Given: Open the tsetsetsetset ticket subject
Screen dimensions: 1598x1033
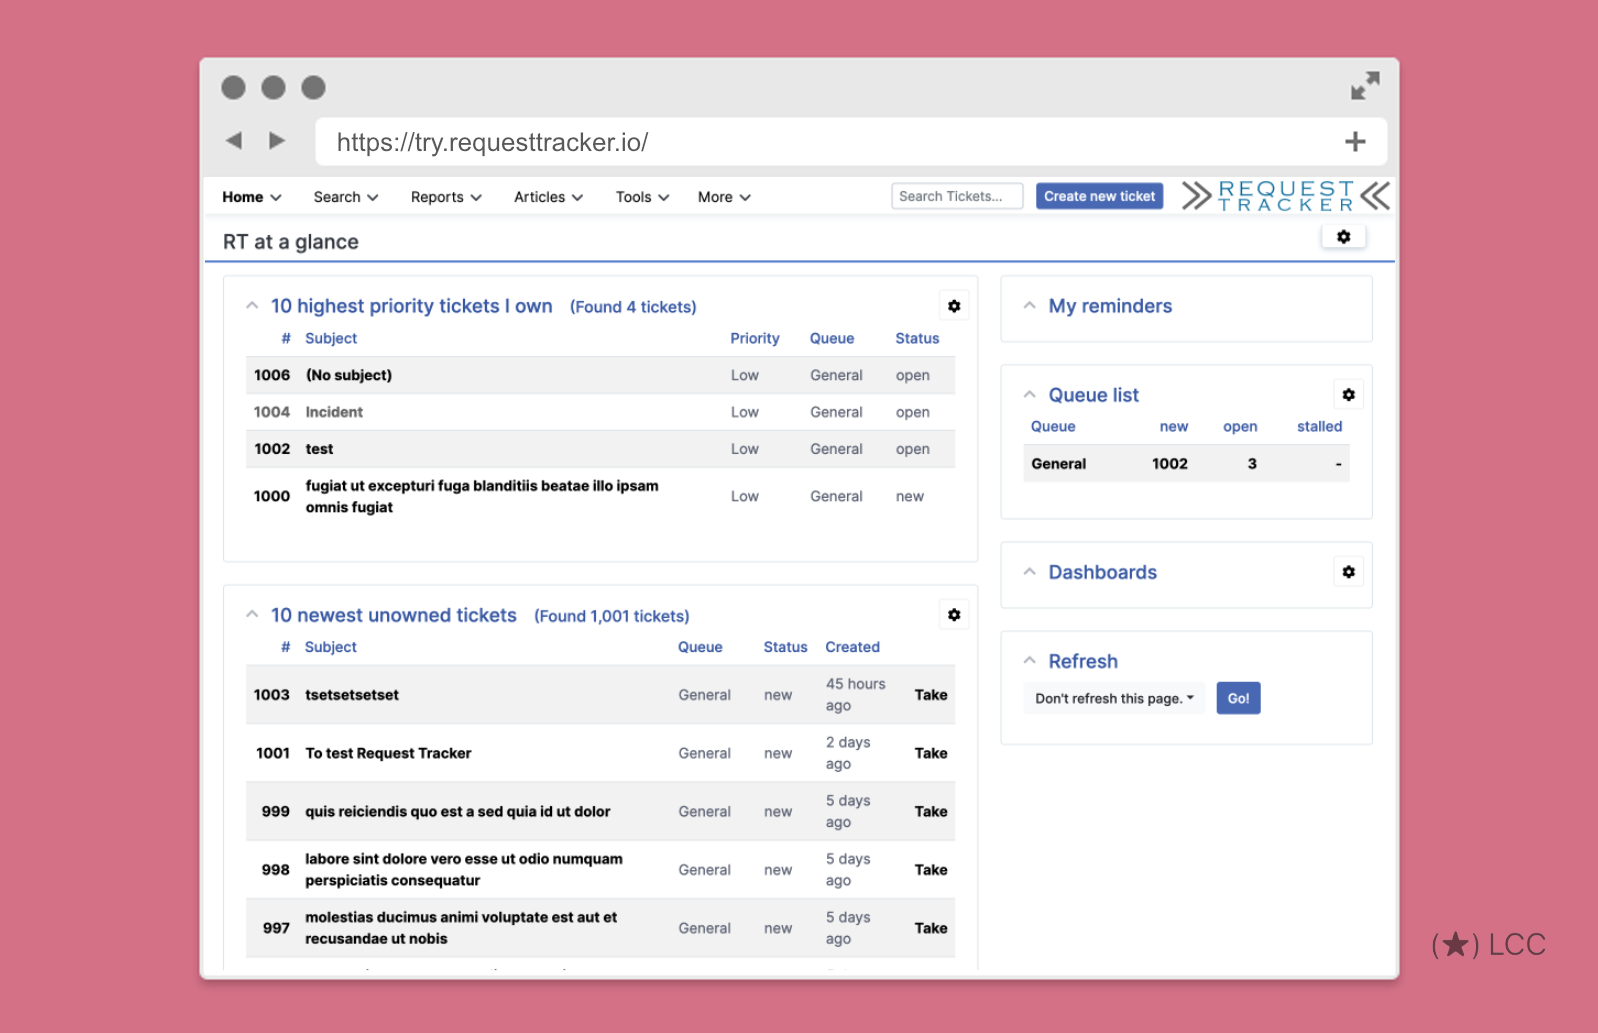Looking at the screenshot, I should (352, 695).
